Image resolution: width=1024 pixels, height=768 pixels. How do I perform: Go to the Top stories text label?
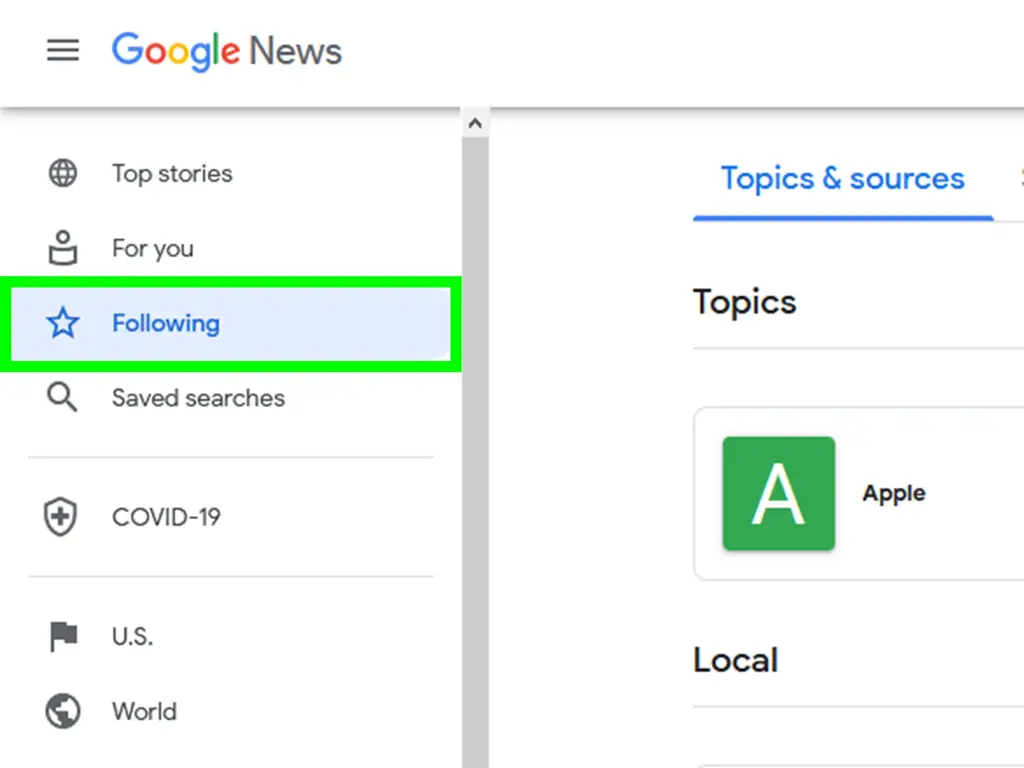click(x=172, y=173)
